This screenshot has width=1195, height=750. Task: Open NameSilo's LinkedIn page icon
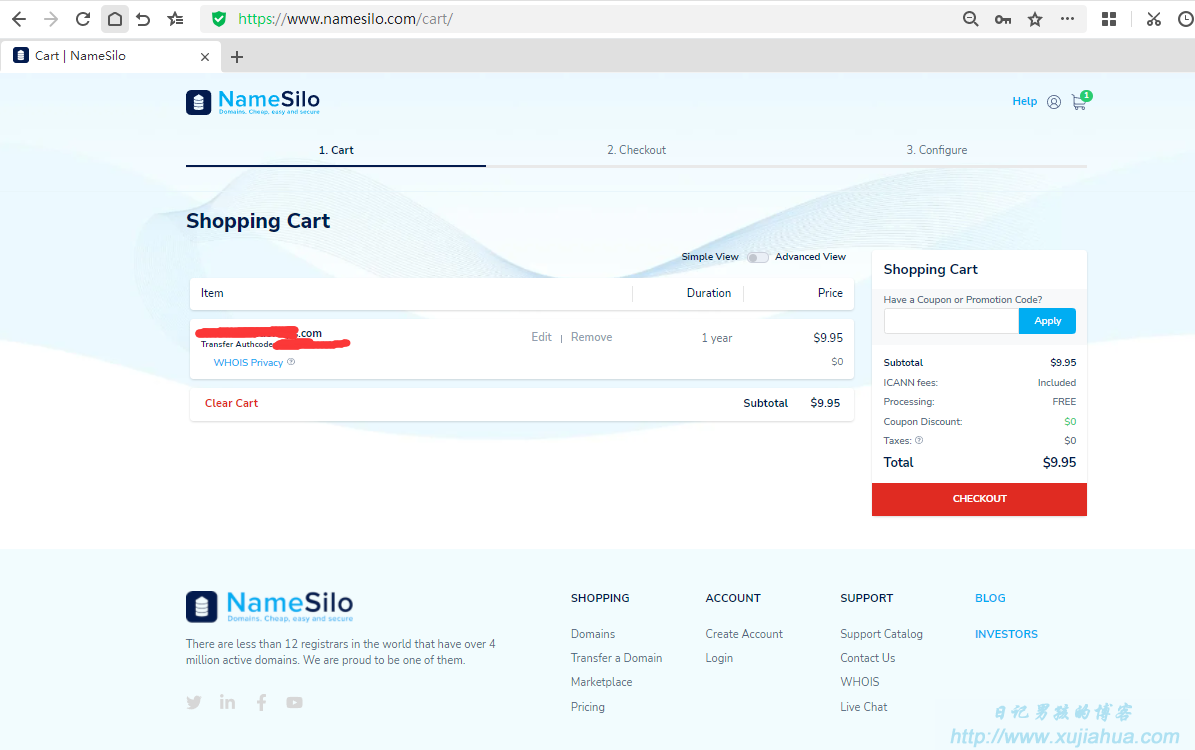[227, 702]
